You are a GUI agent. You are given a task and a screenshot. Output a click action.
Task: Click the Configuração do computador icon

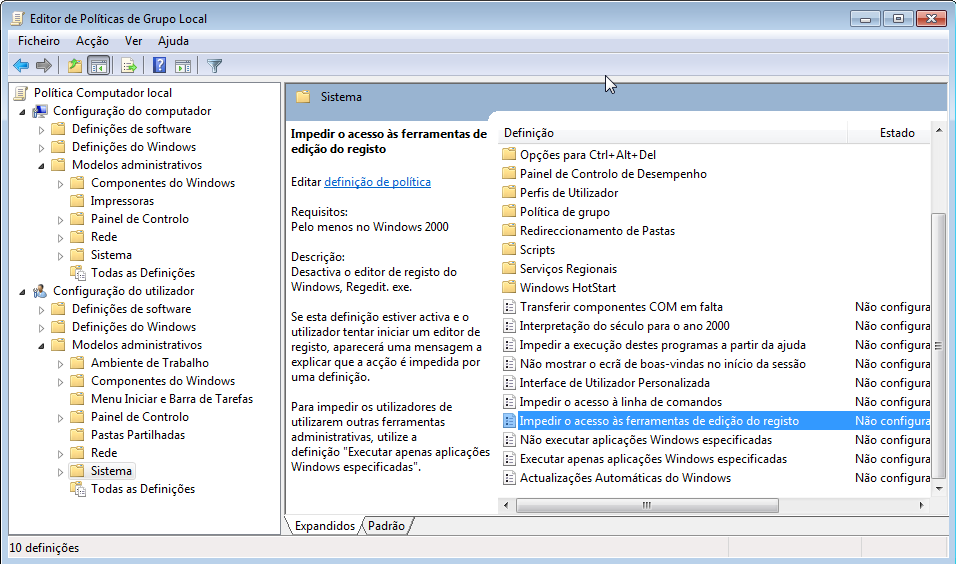(x=40, y=111)
